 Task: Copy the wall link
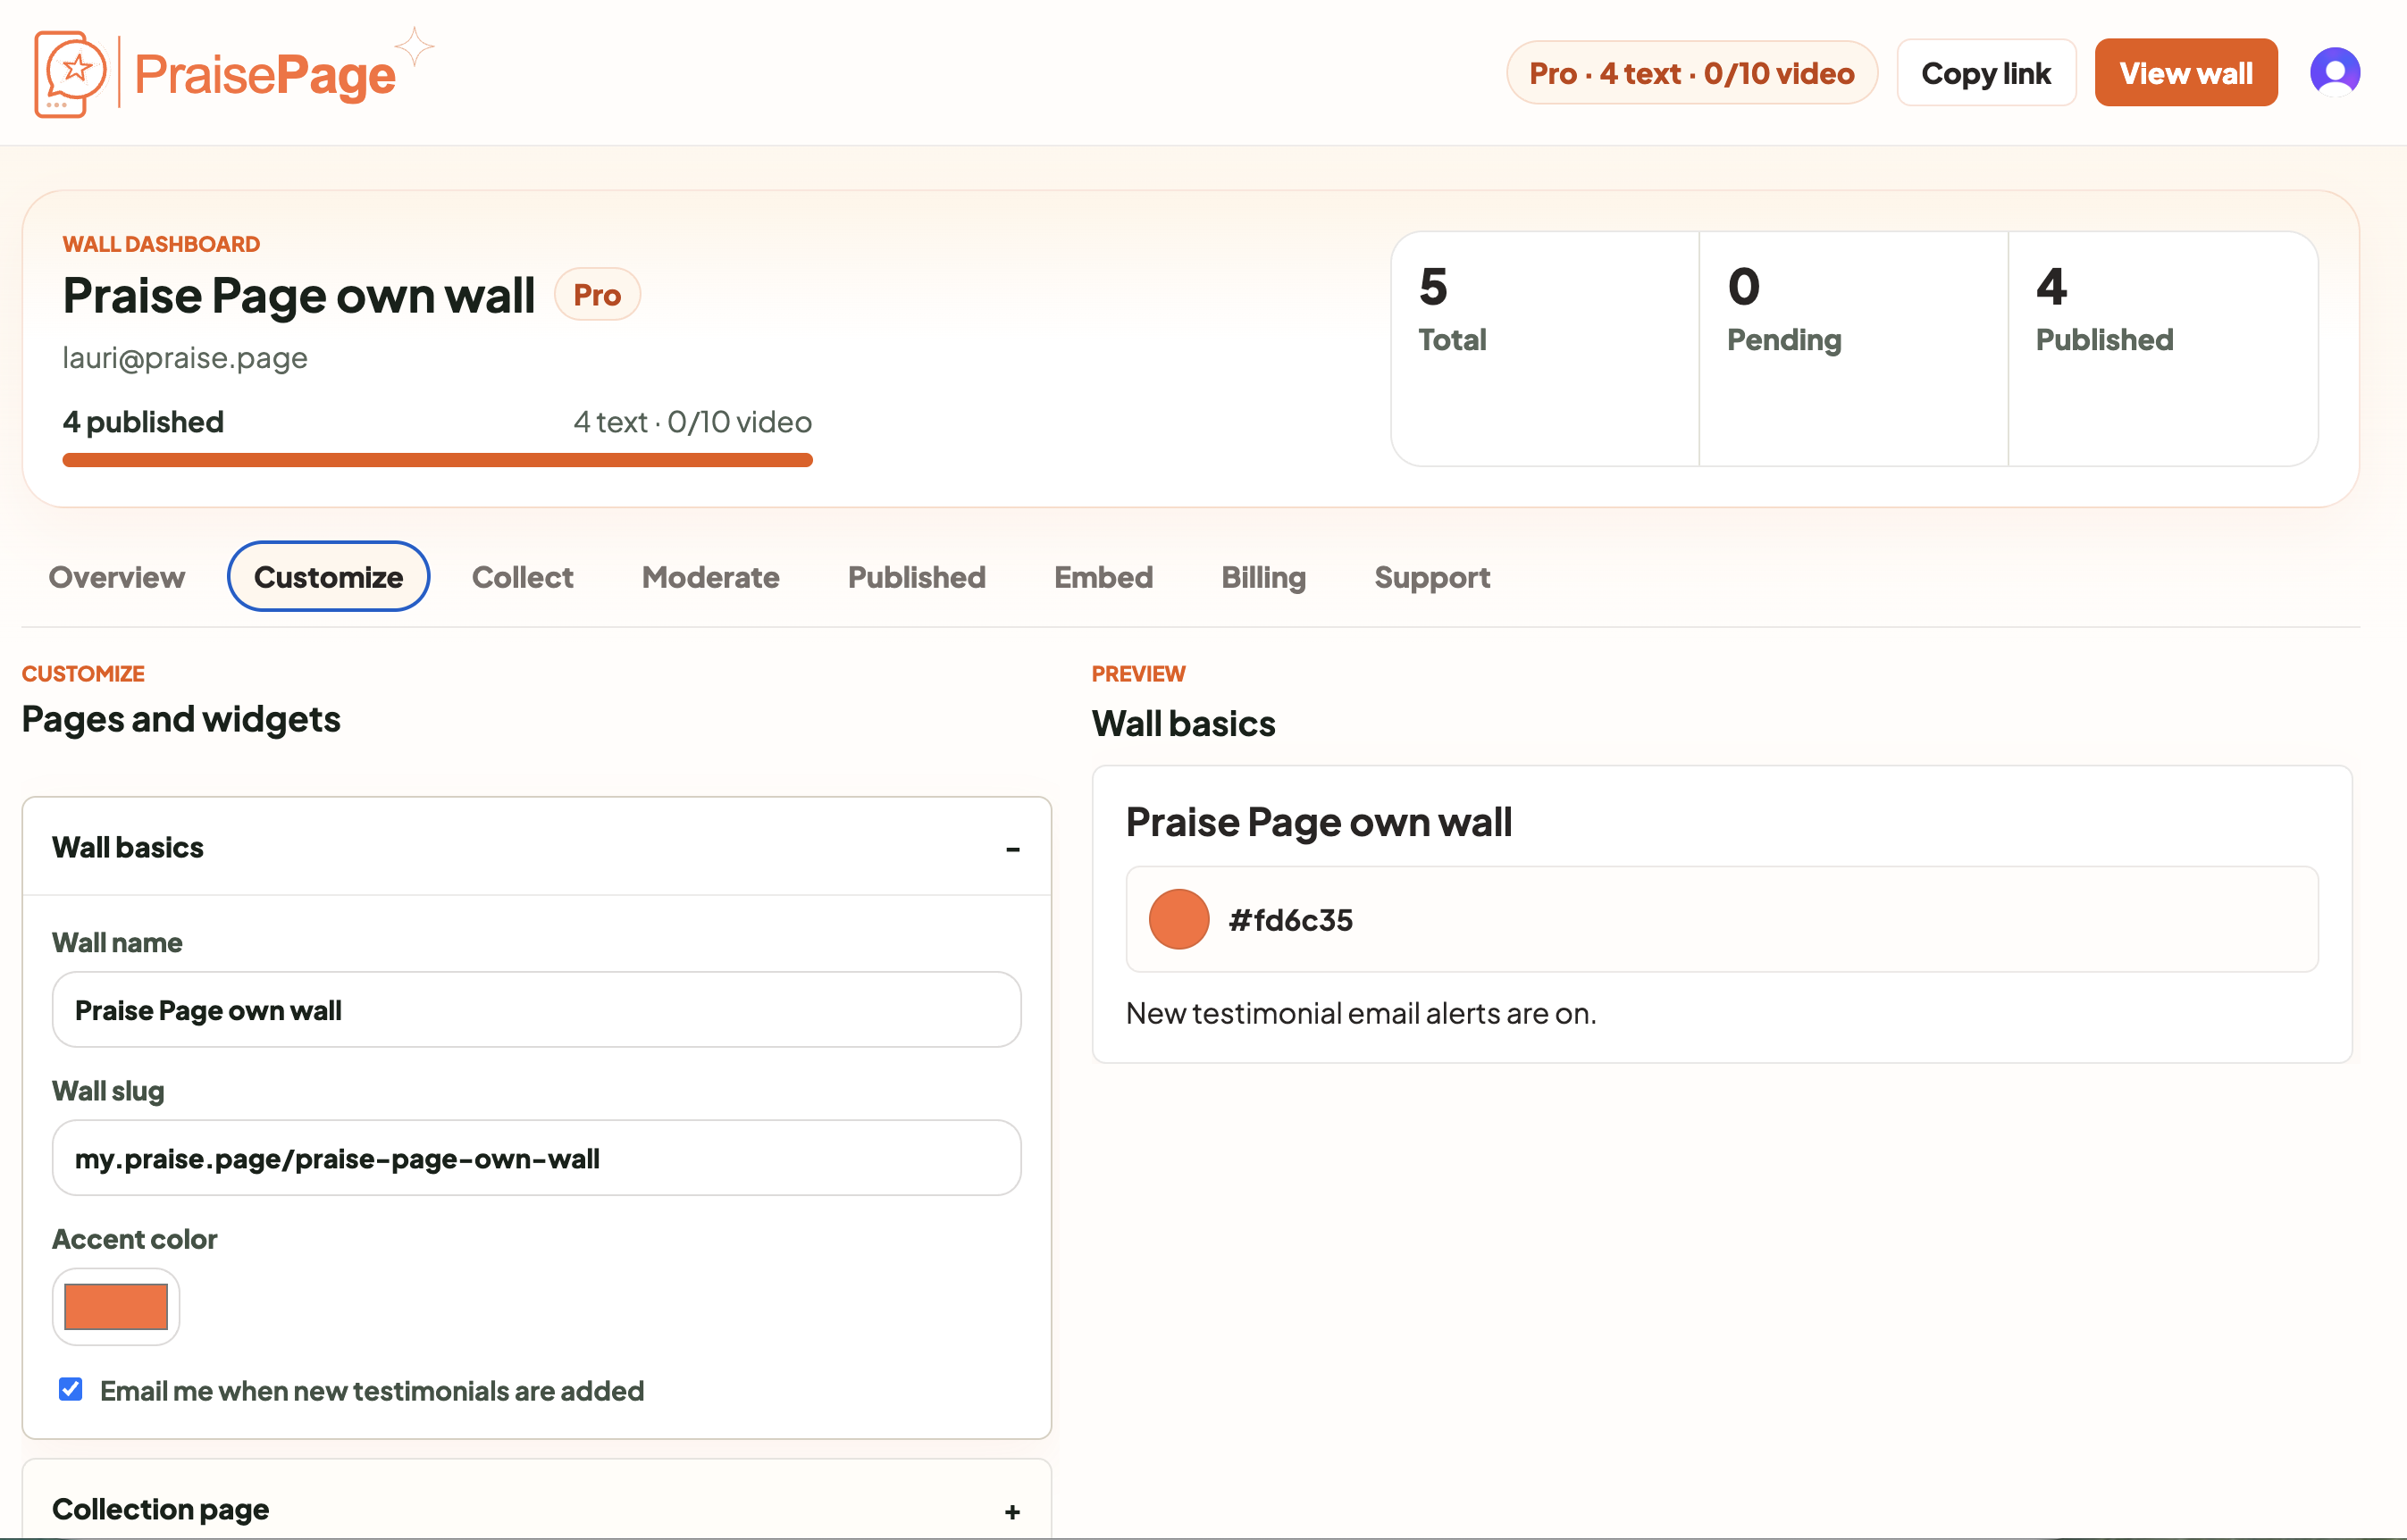pos(1986,73)
